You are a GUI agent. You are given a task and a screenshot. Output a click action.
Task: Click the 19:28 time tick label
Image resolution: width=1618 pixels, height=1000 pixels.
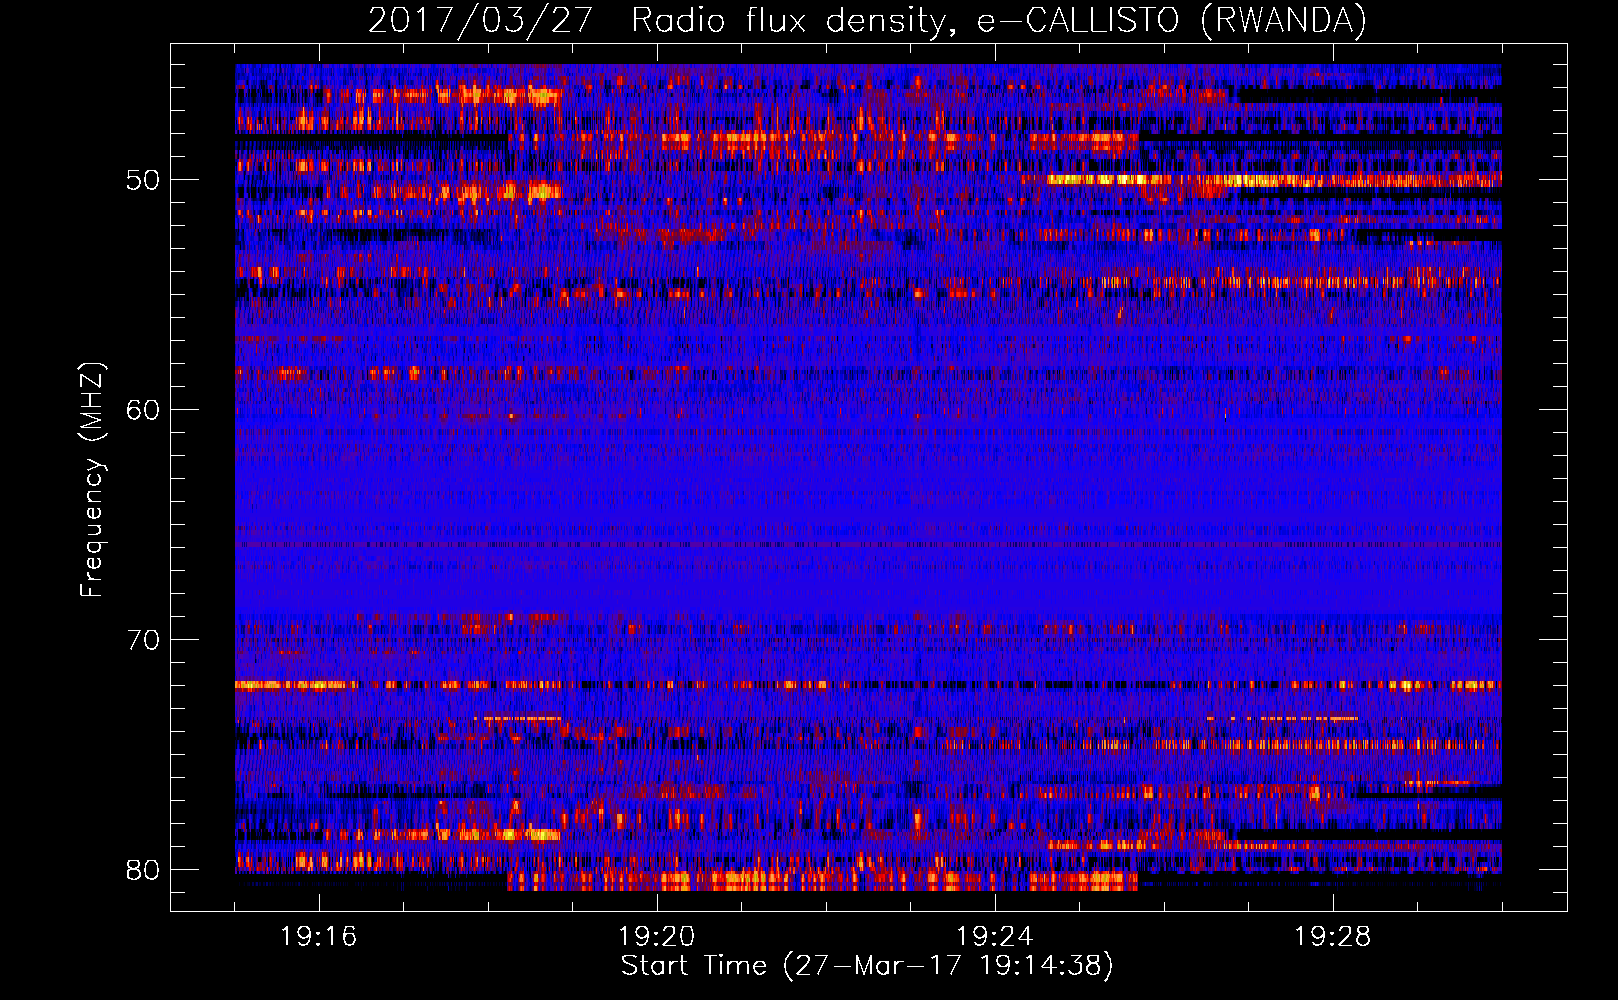click(x=1333, y=937)
